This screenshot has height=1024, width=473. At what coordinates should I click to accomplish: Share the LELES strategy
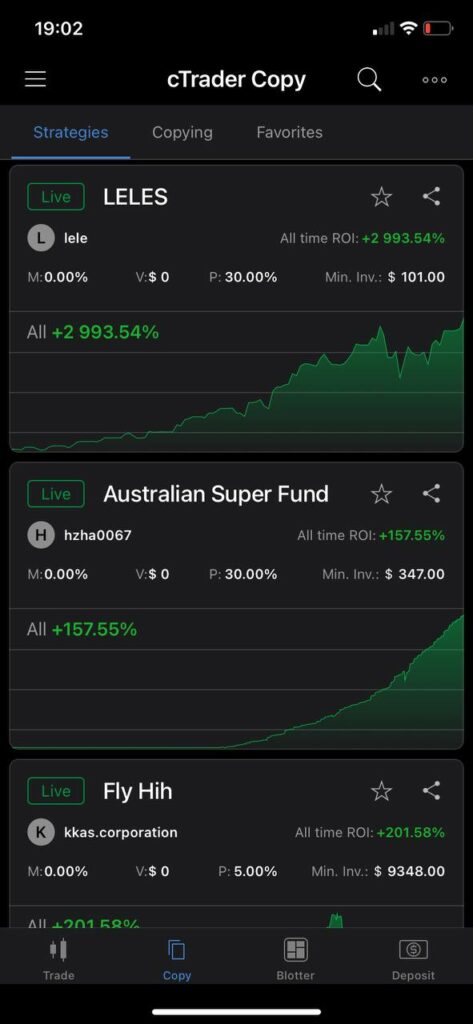(x=431, y=197)
